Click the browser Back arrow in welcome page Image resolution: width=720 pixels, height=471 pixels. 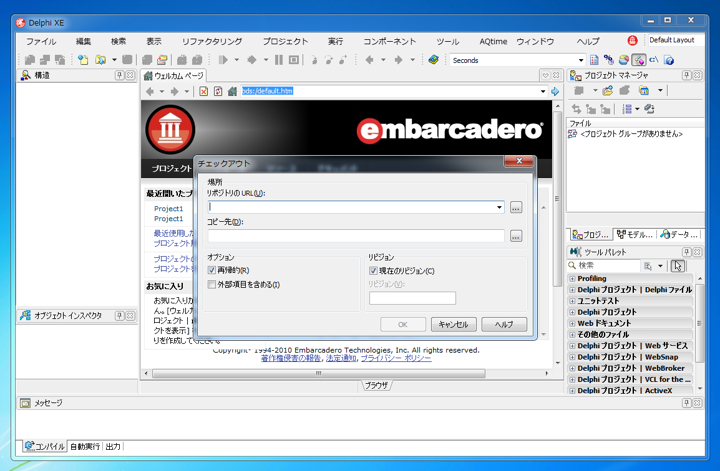click(x=150, y=91)
